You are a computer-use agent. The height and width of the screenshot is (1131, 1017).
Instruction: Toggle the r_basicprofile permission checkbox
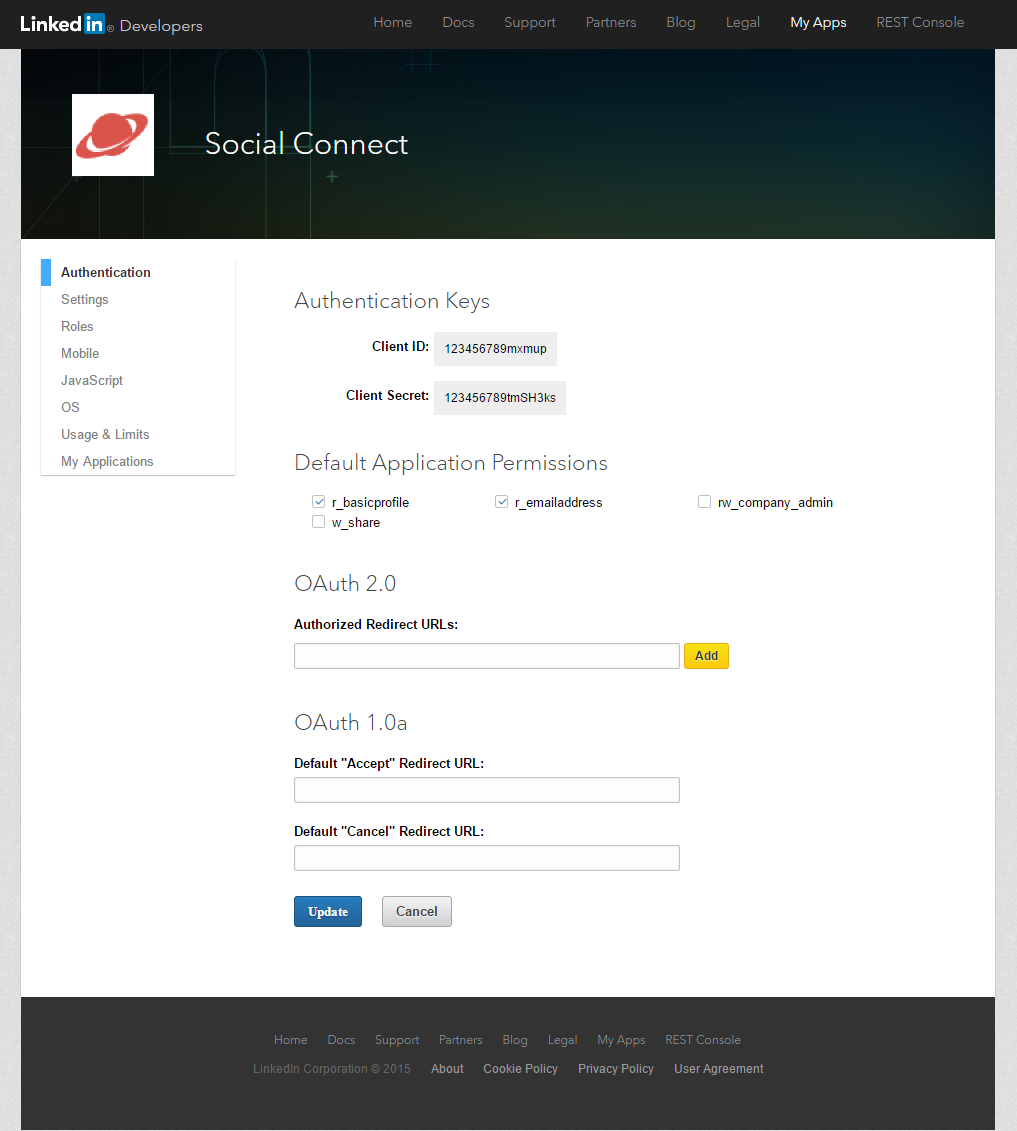pyautogui.click(x=319, y=502)
